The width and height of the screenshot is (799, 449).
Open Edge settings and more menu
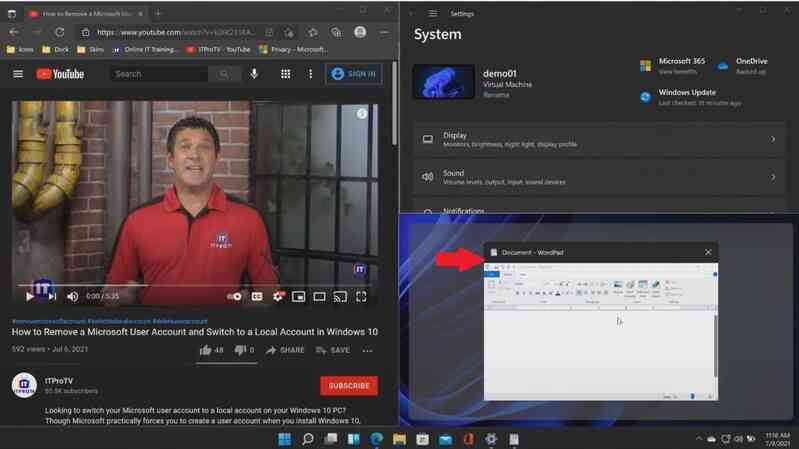click(x=384, y=32)
